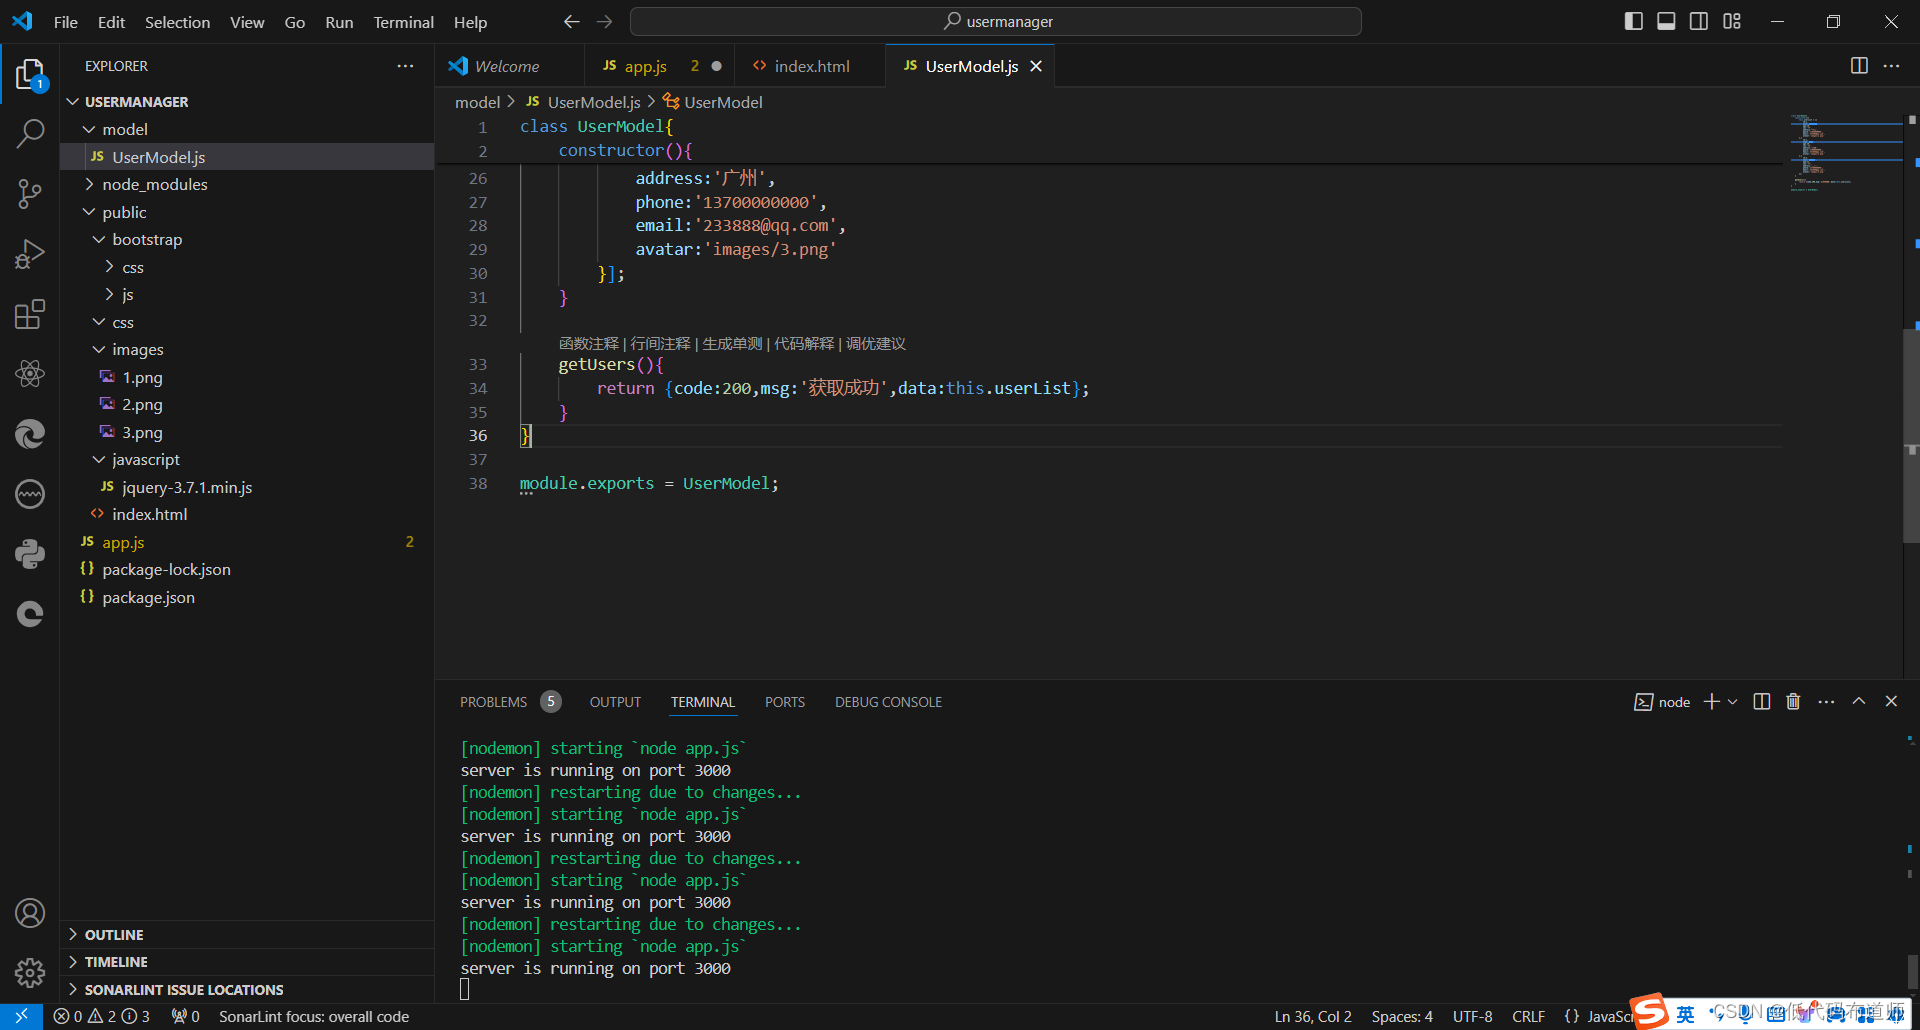Viewport: 1920px width, 1030px height.
Task: Expand SONARLINT ISSUE LOCATIONS section
Action: (247, 989)
